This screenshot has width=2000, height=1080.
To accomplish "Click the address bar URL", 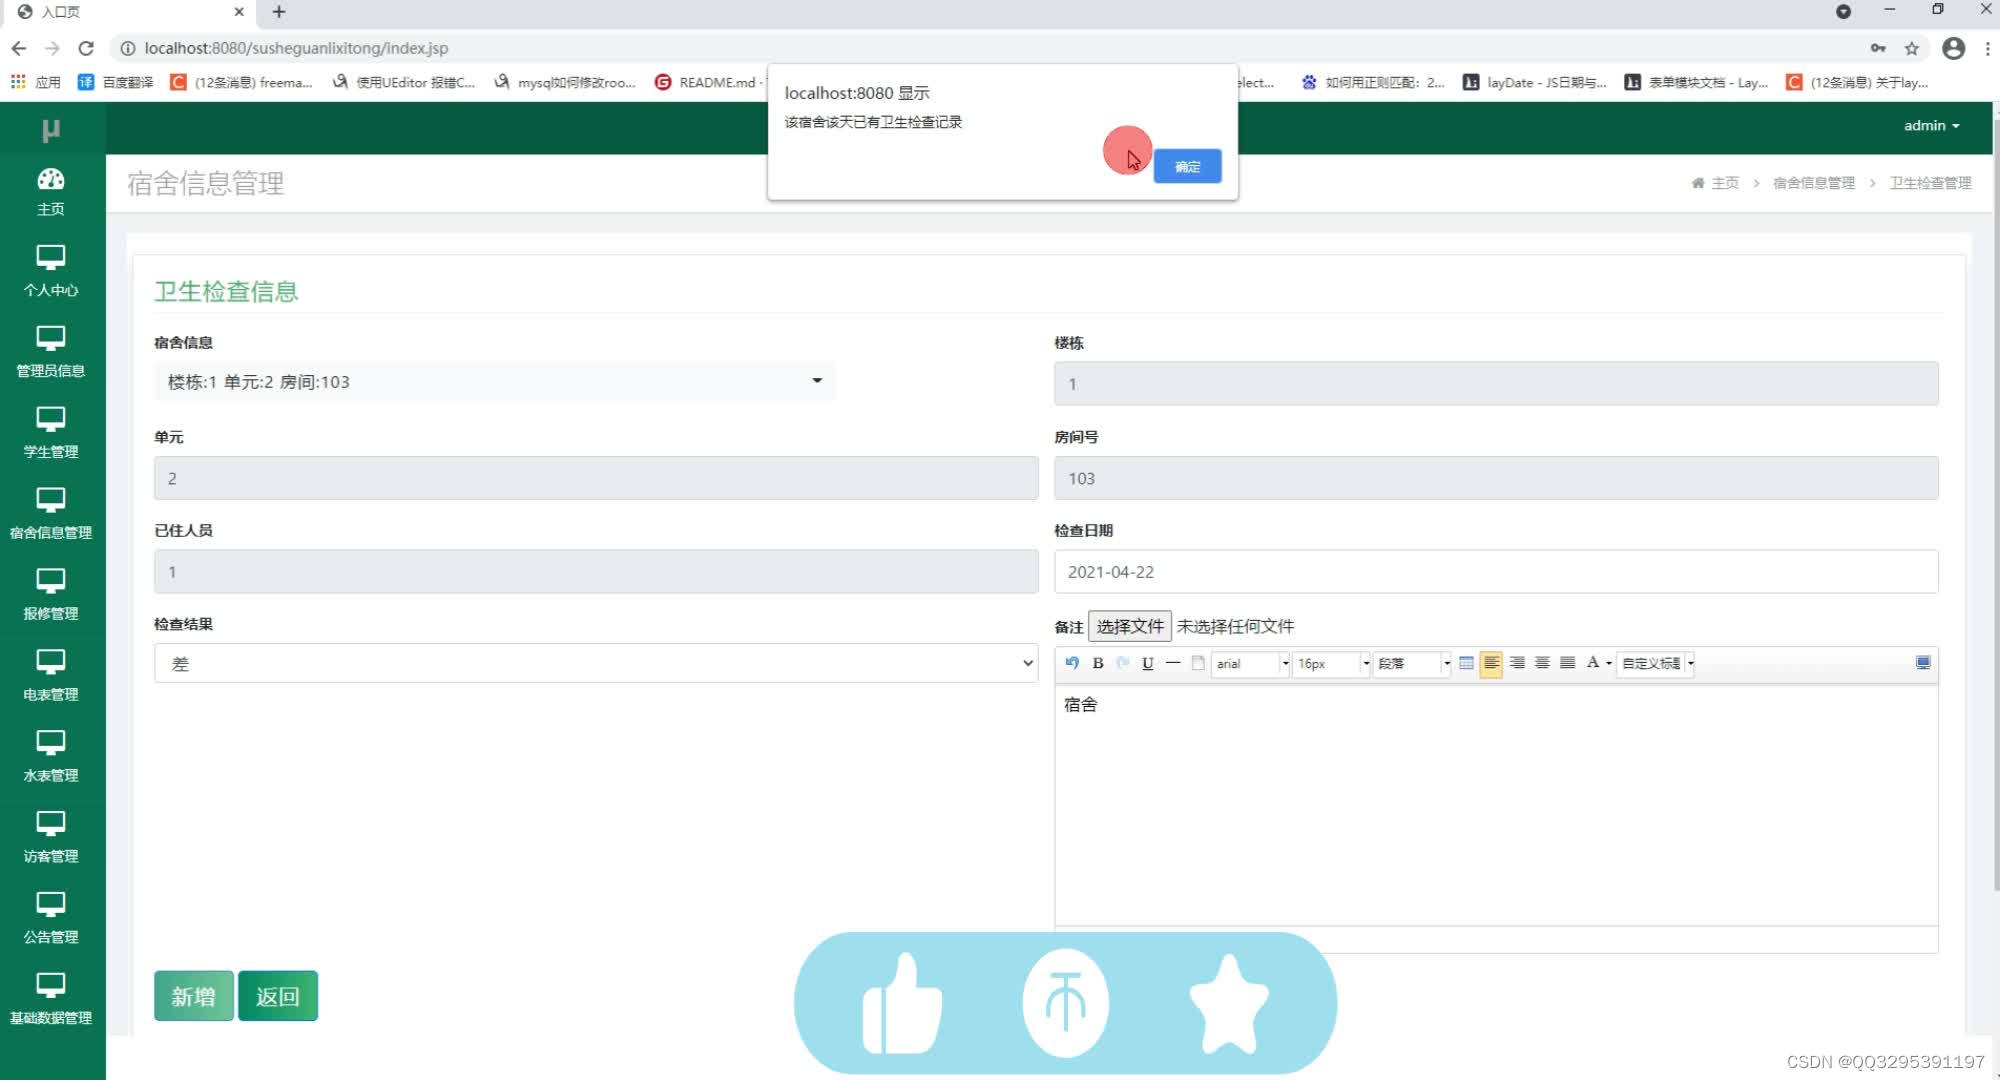I will tap(296, 48).
